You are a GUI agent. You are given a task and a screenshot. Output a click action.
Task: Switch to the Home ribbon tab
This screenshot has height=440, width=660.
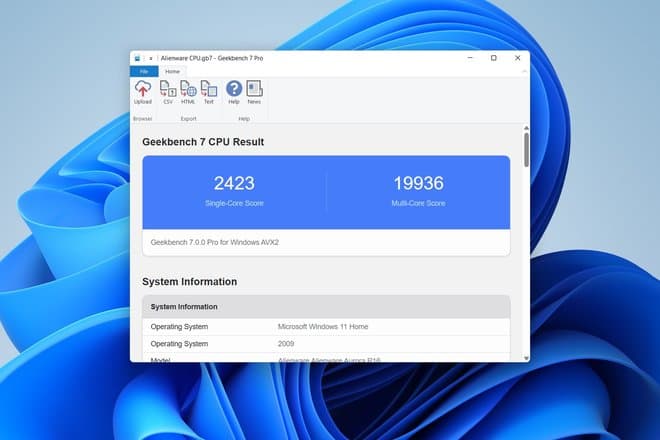(172, 72)
